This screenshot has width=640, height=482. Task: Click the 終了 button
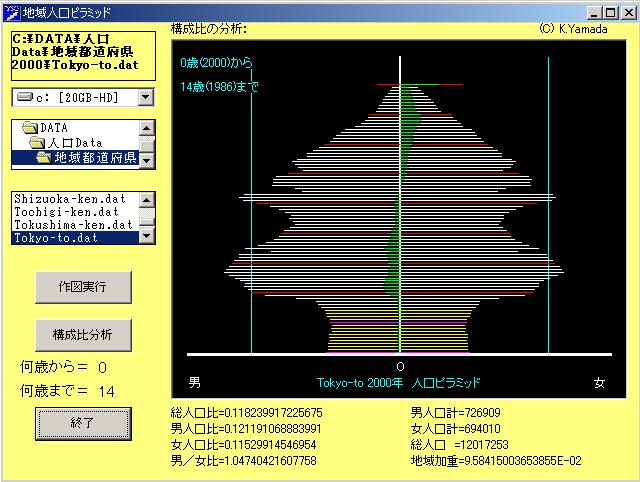pyautogui.click(x=83, y=424)
